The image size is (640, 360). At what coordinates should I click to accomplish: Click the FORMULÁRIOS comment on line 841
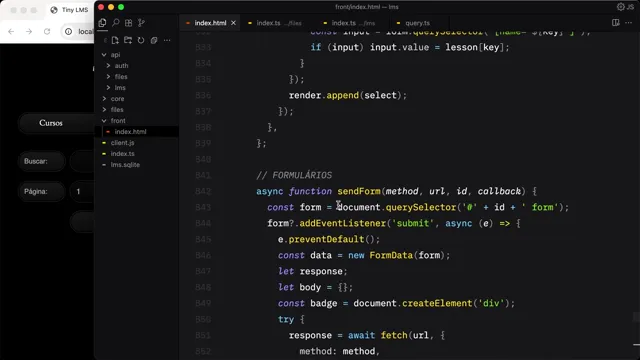pyautogui.click(x=294, y=175)
